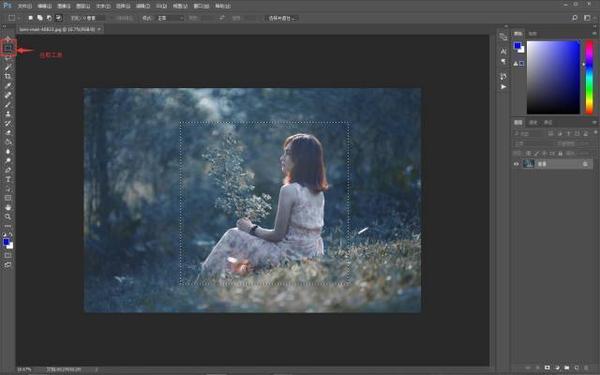Select the Crop tool
Screen dimensions: 600x375
pyautogui.click(x=8, y=77)
